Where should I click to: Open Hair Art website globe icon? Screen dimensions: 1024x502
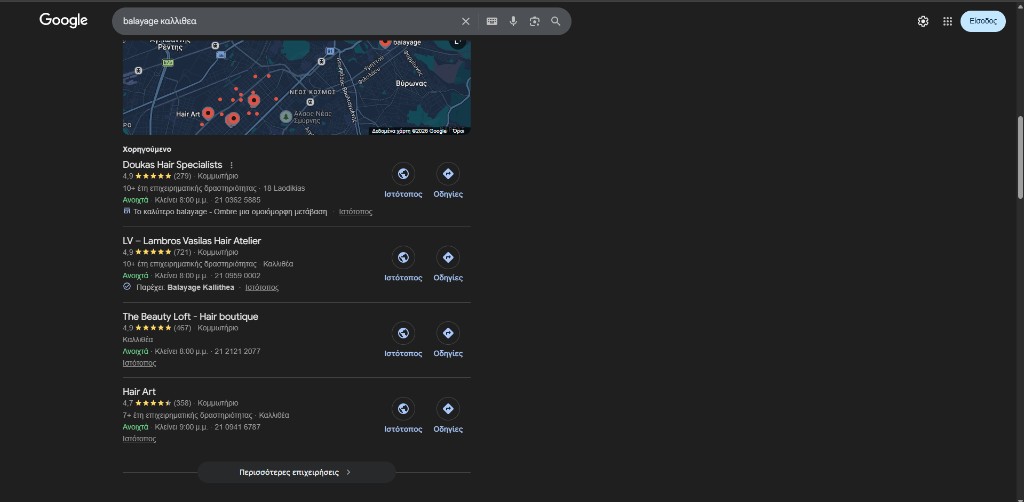point(403,409)
